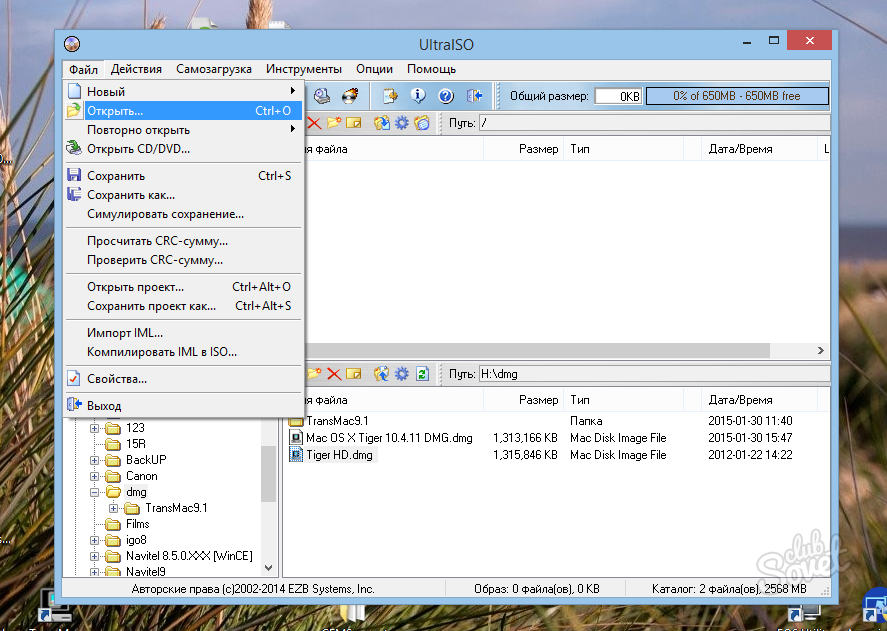Click the Путь field showing H:\dmg
This screenshot has height=631, width=887.
pos(654,374)
